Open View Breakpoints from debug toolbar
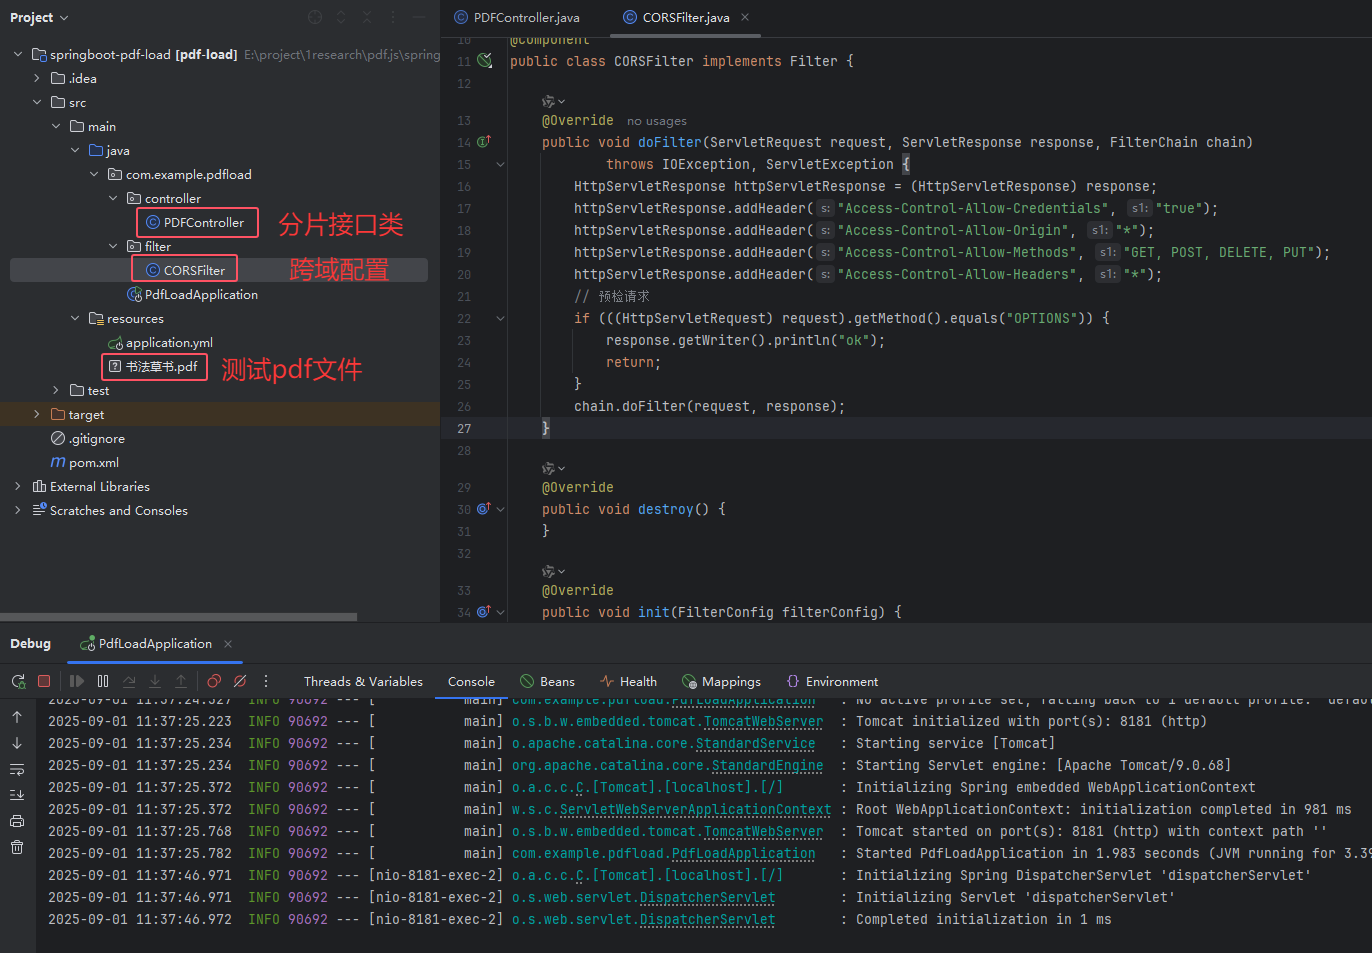 (x=214, y=681)
